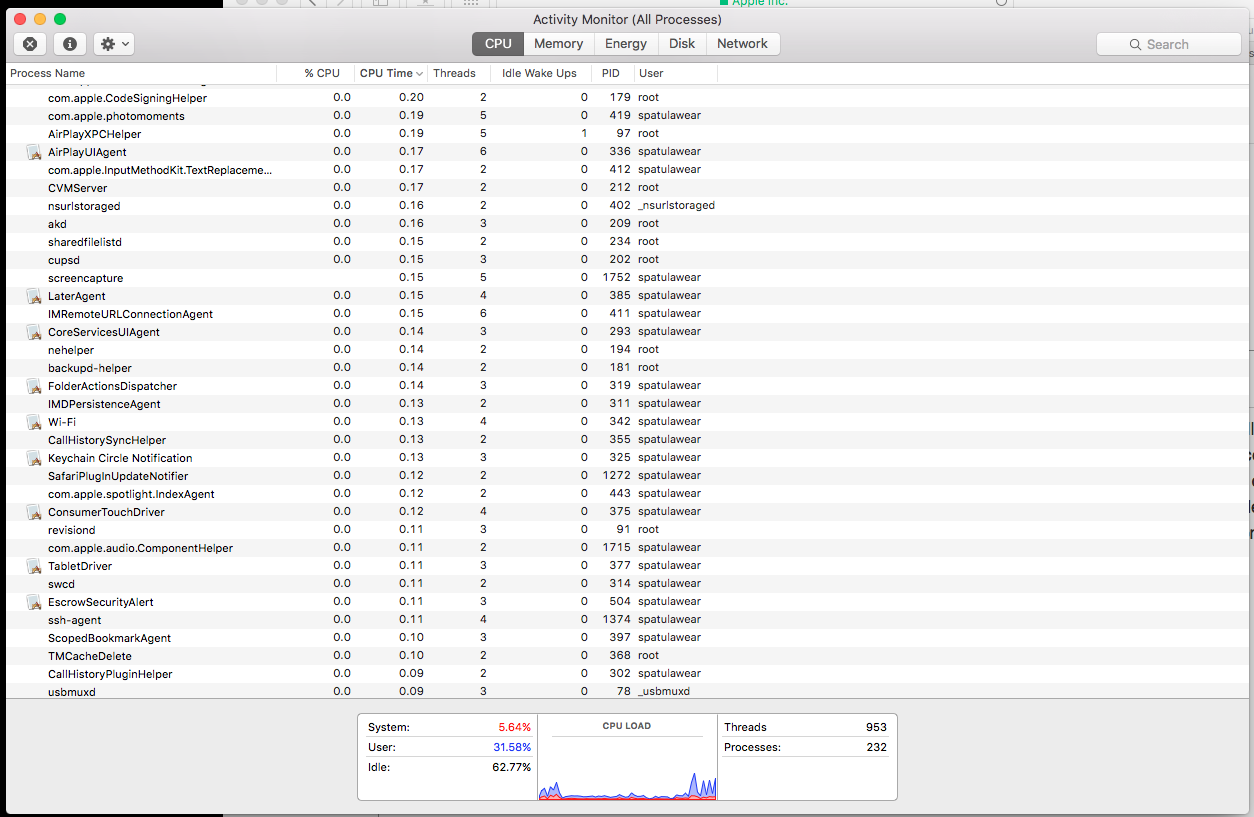Click the AirPlayUIAgent process icon

[34, 152]
